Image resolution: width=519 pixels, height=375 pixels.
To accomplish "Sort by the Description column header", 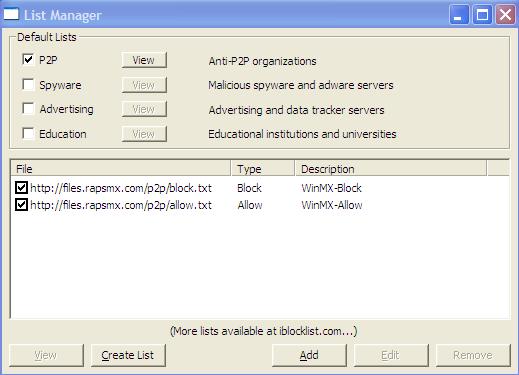I will (391, 169).
